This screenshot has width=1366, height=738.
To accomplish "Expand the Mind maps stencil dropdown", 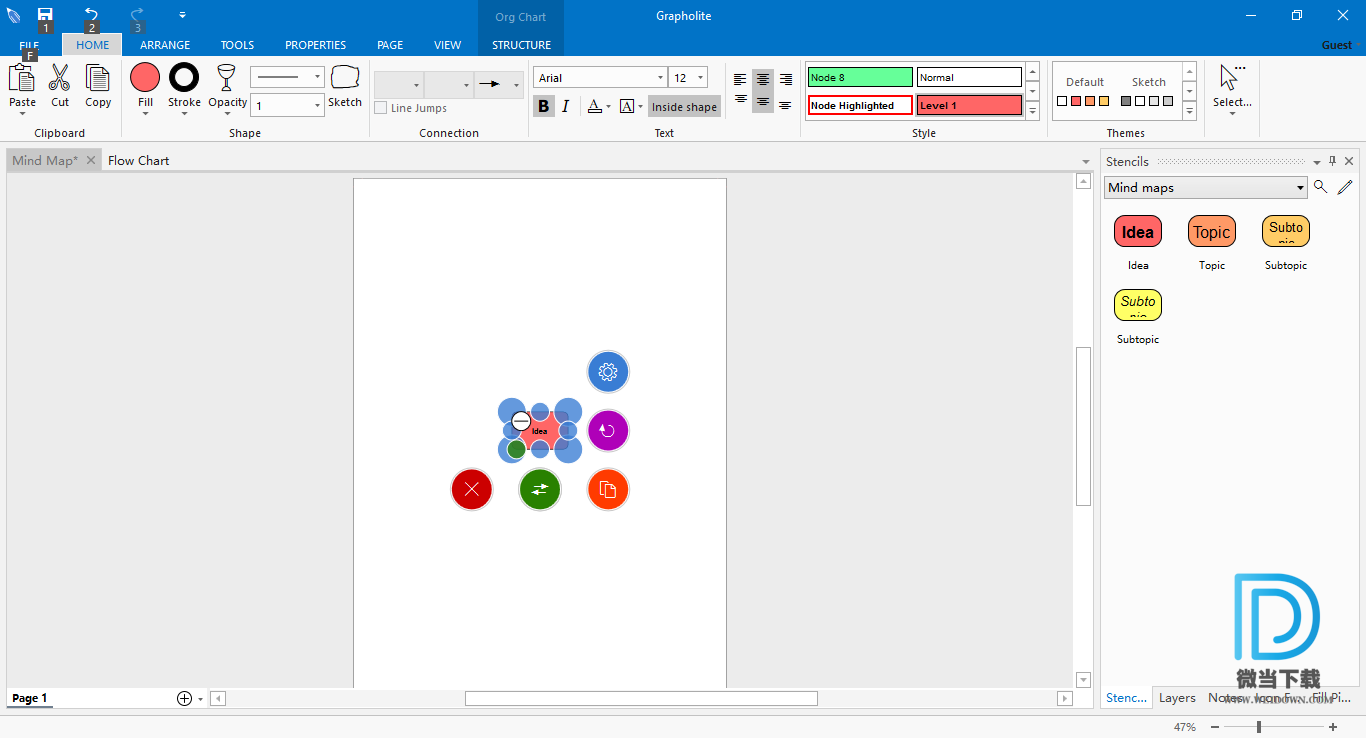I will click(x=1300, y=188).
